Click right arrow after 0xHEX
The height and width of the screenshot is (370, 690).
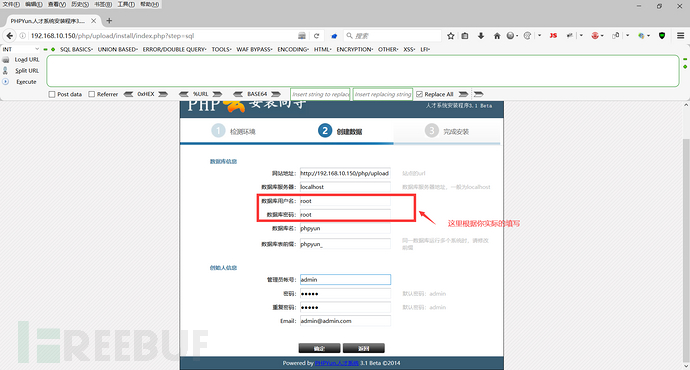coord(163,94)
